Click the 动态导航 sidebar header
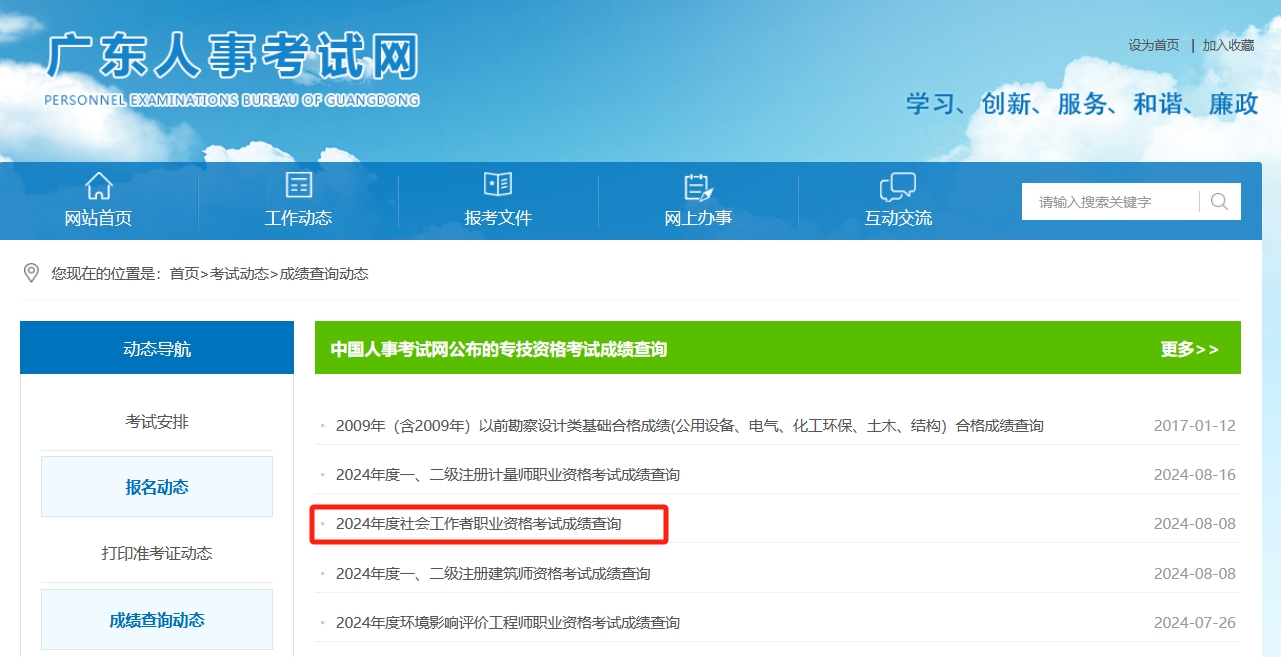The image size is (1281, 657). pos(157,349)
